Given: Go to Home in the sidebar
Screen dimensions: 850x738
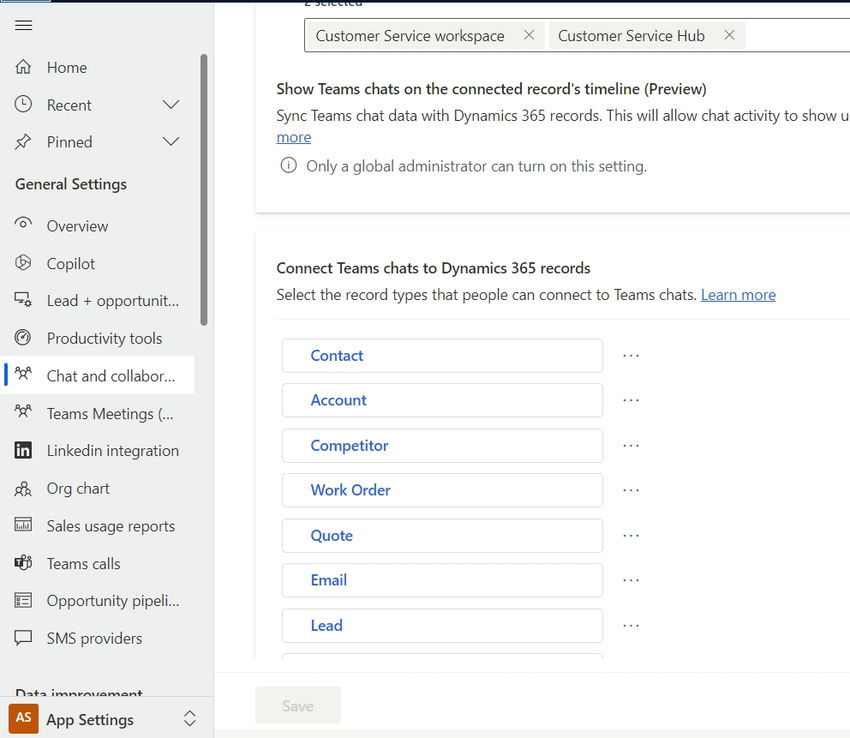Looking at the screenshot, I should 67,68.
